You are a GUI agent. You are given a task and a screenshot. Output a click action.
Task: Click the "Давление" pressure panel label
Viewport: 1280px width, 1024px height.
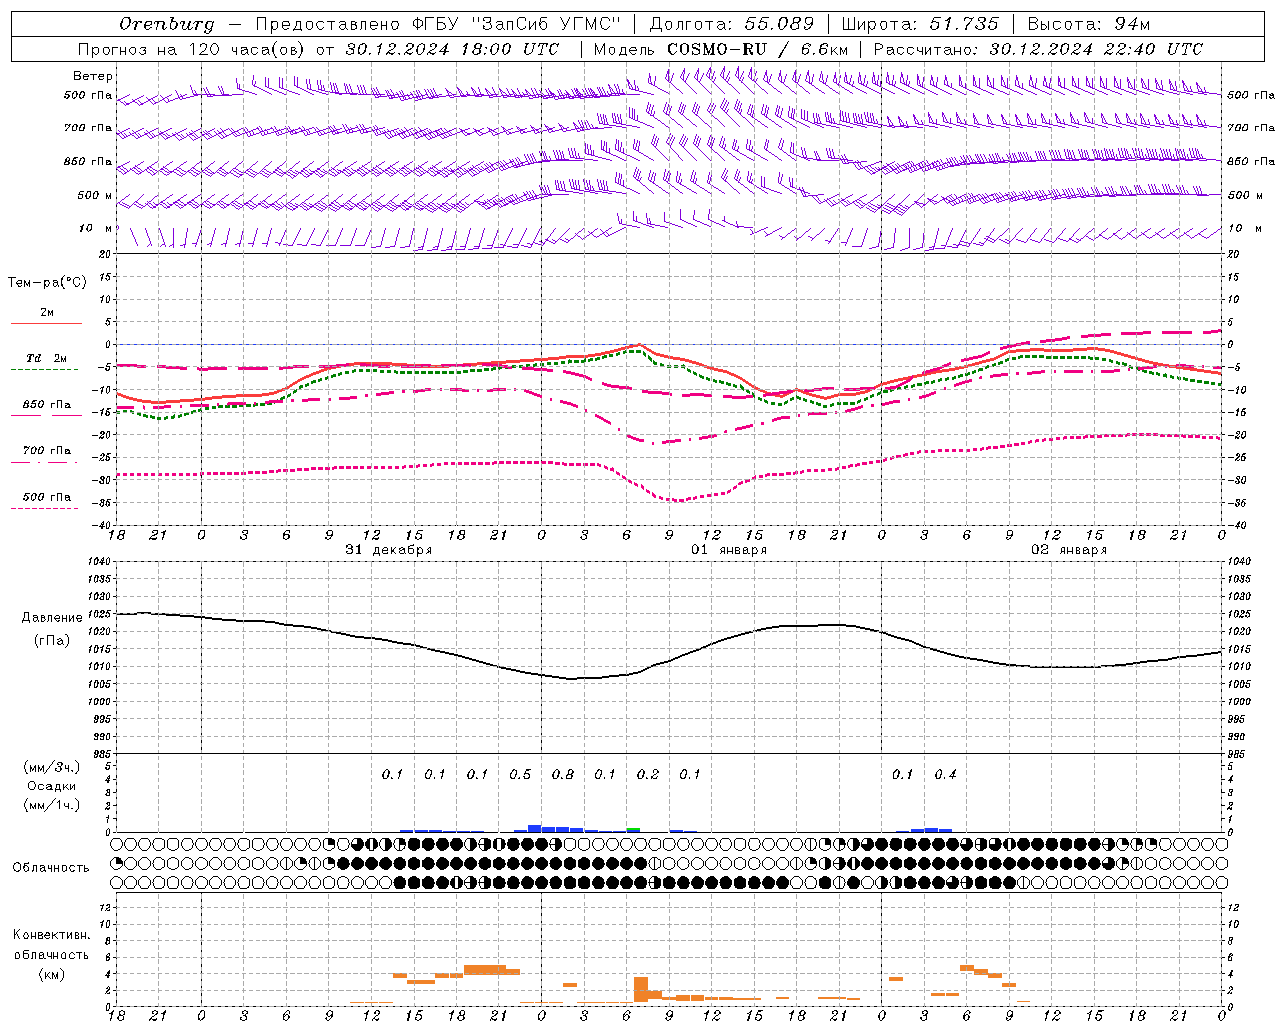click(x=52, y=618)
